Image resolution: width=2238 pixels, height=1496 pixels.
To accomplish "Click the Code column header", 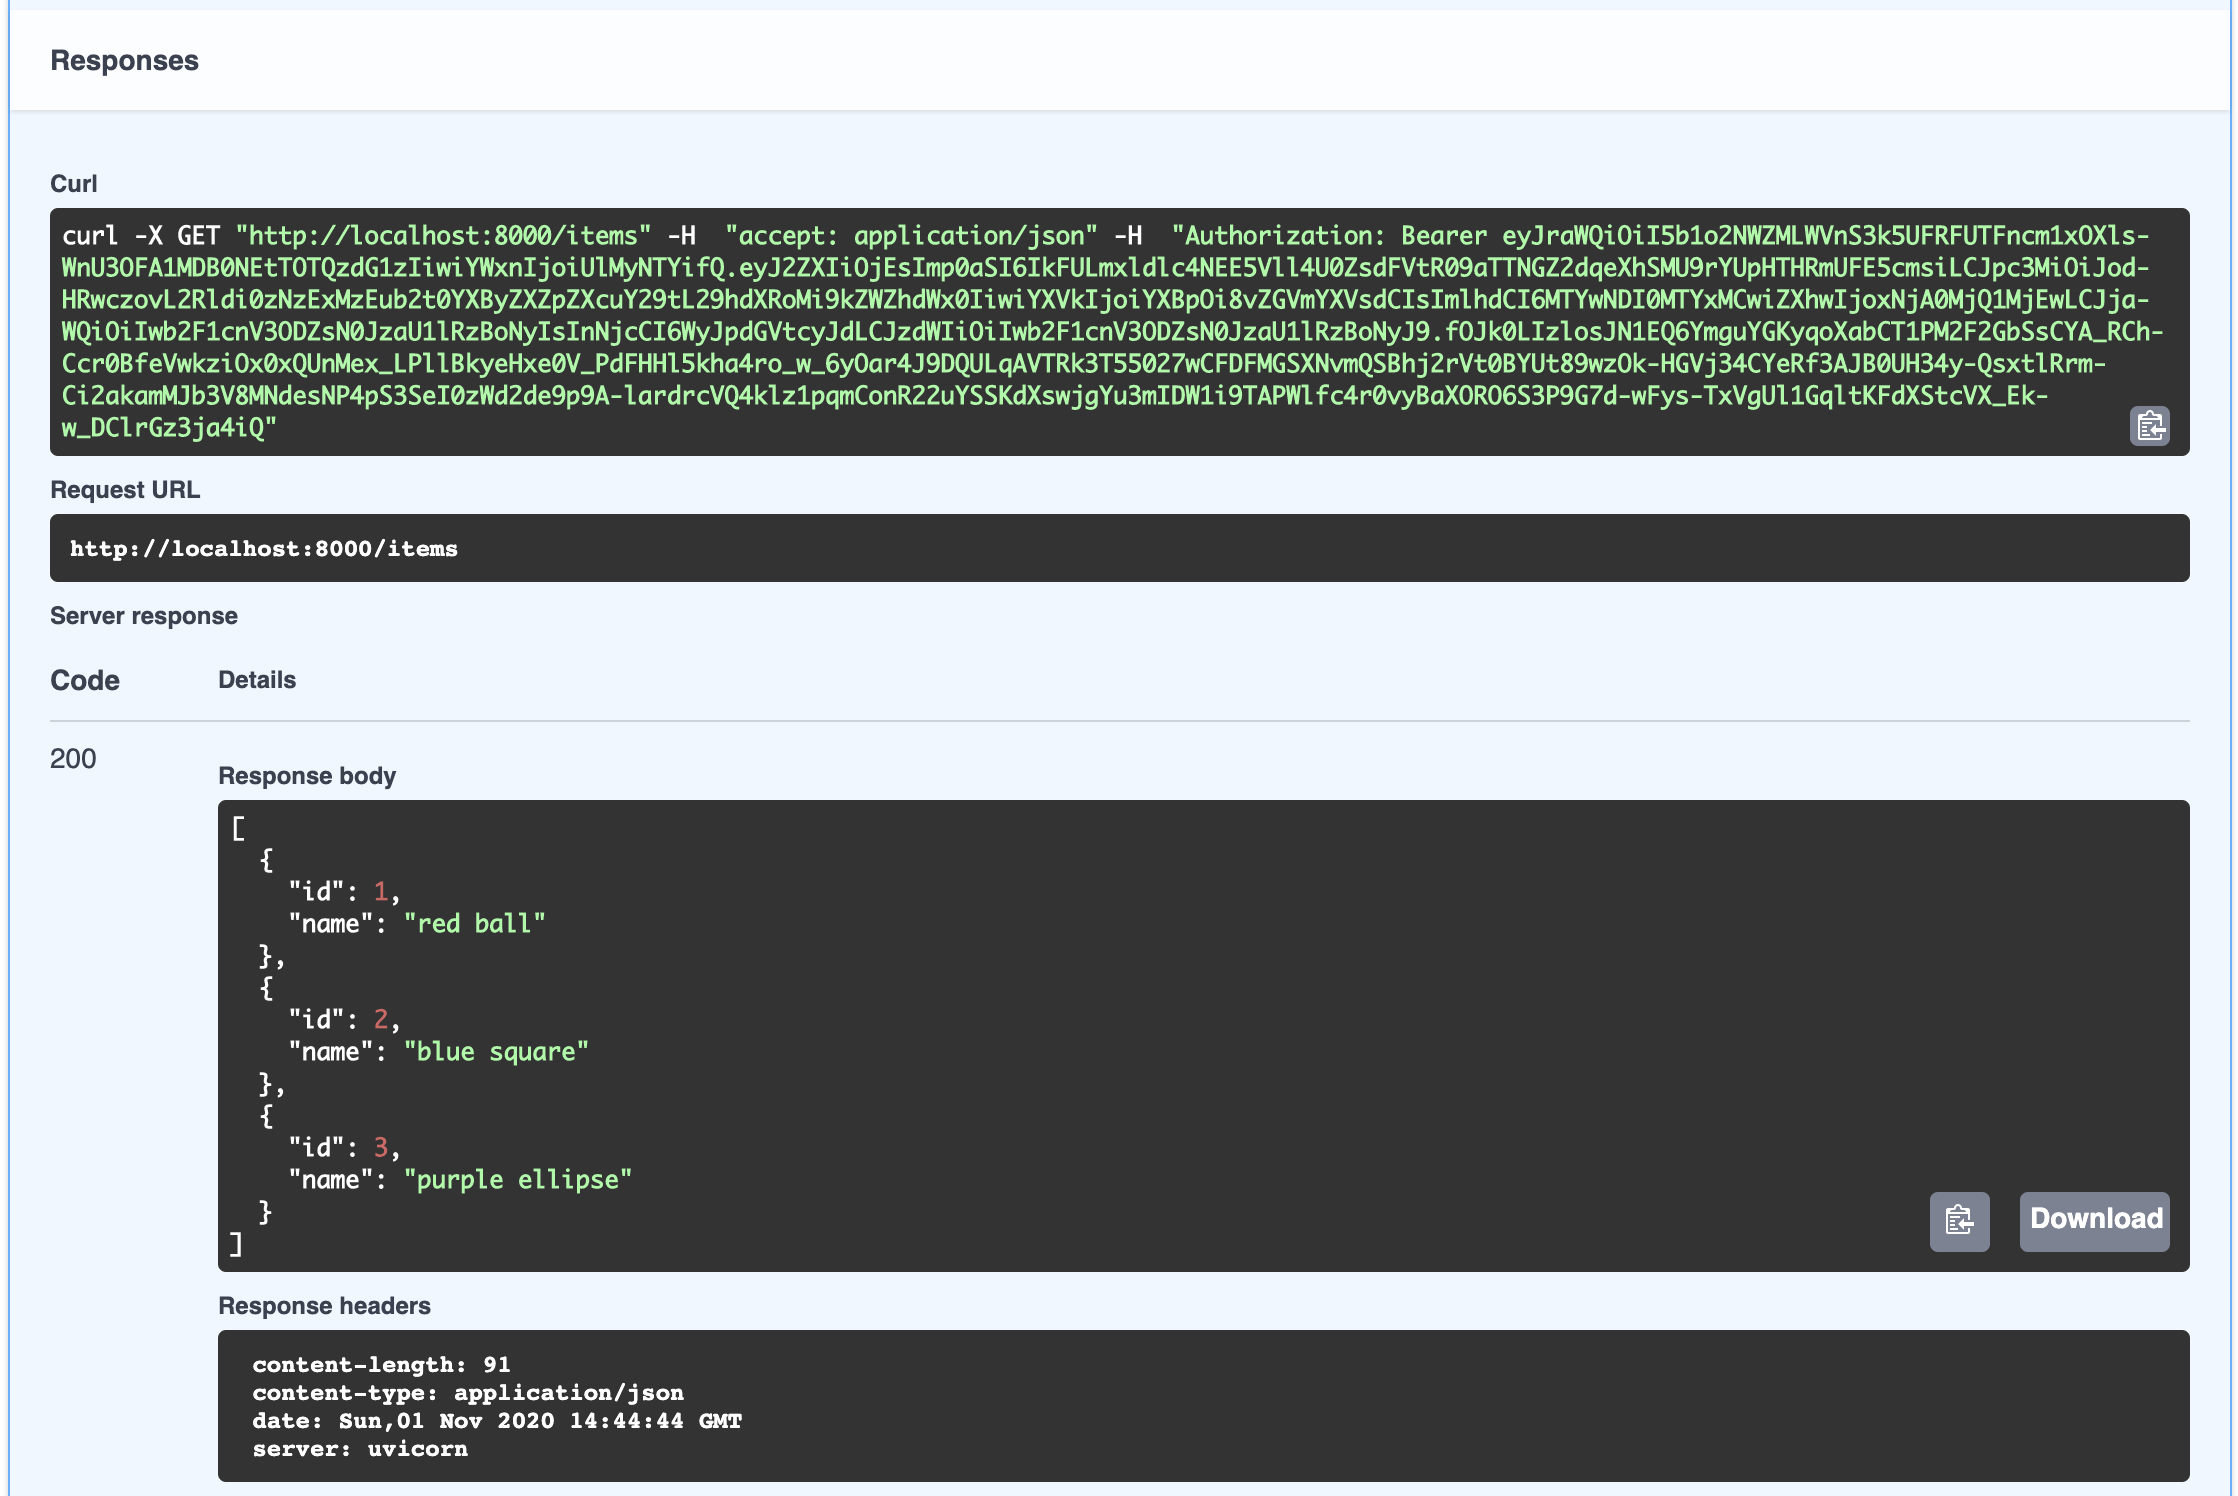I will tap(85, 681).
